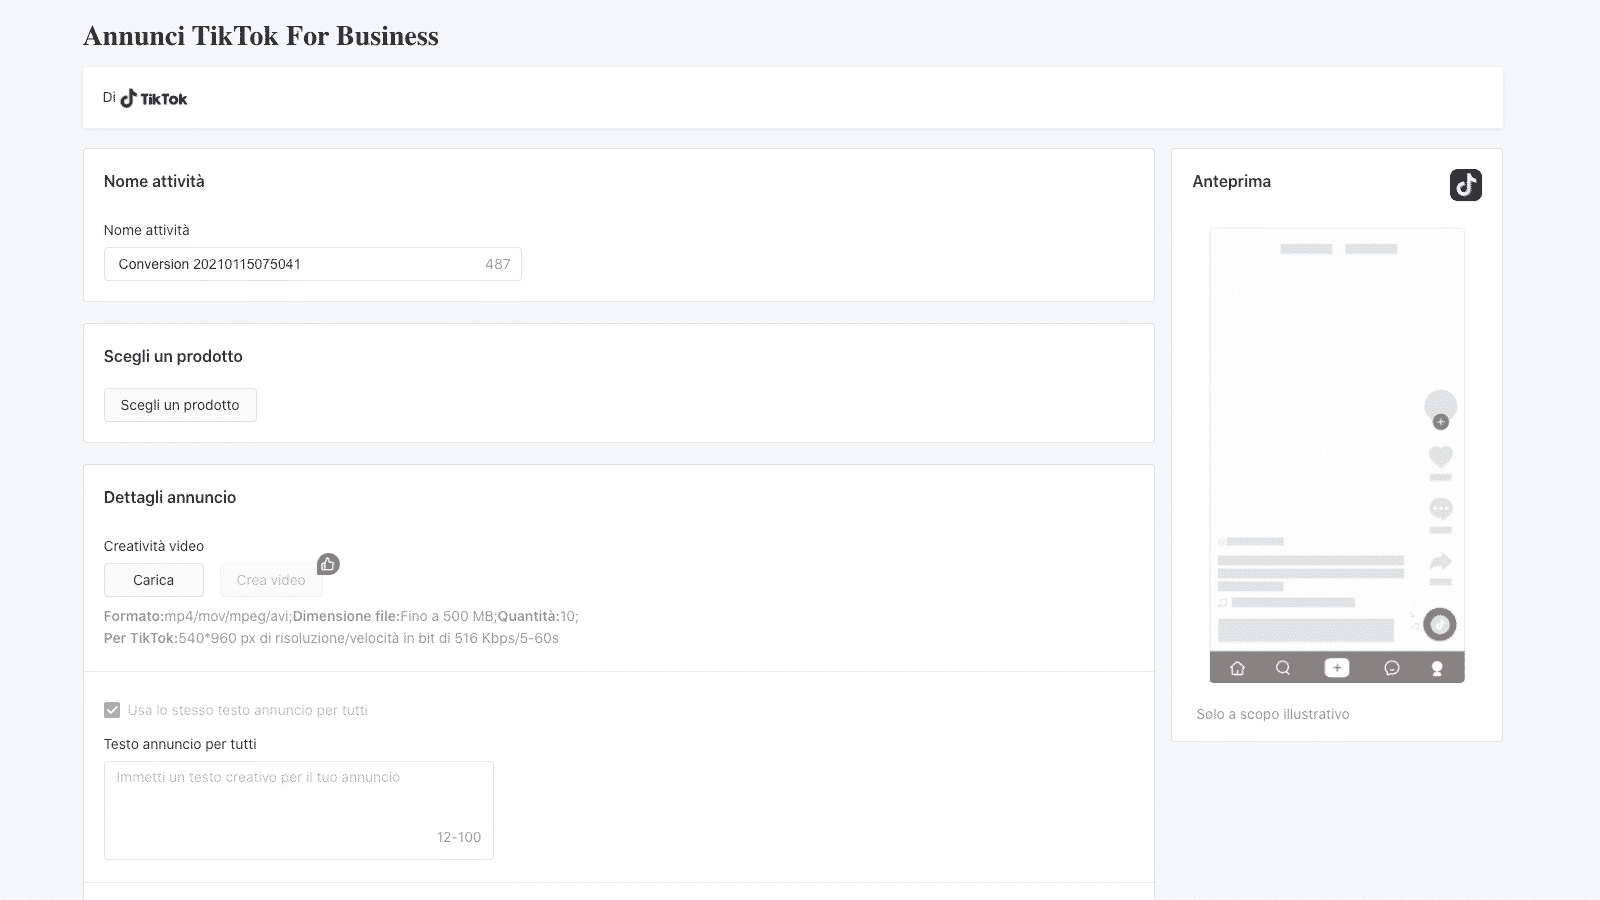
Task: Click the 'Formato:mp4/mov/mpeg/avi' requirement text
Action: [x=197, y=616]
